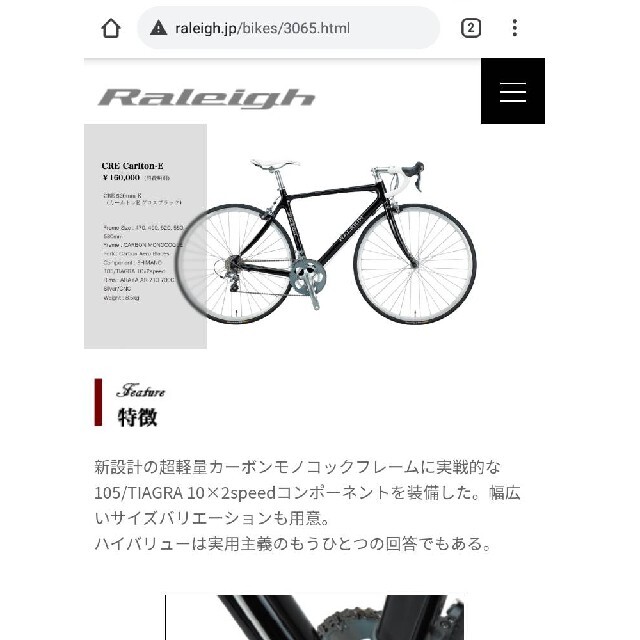Click the not-secure warning triangle icon
Screen dimensions: 640x640
click(x=158, y=28)
